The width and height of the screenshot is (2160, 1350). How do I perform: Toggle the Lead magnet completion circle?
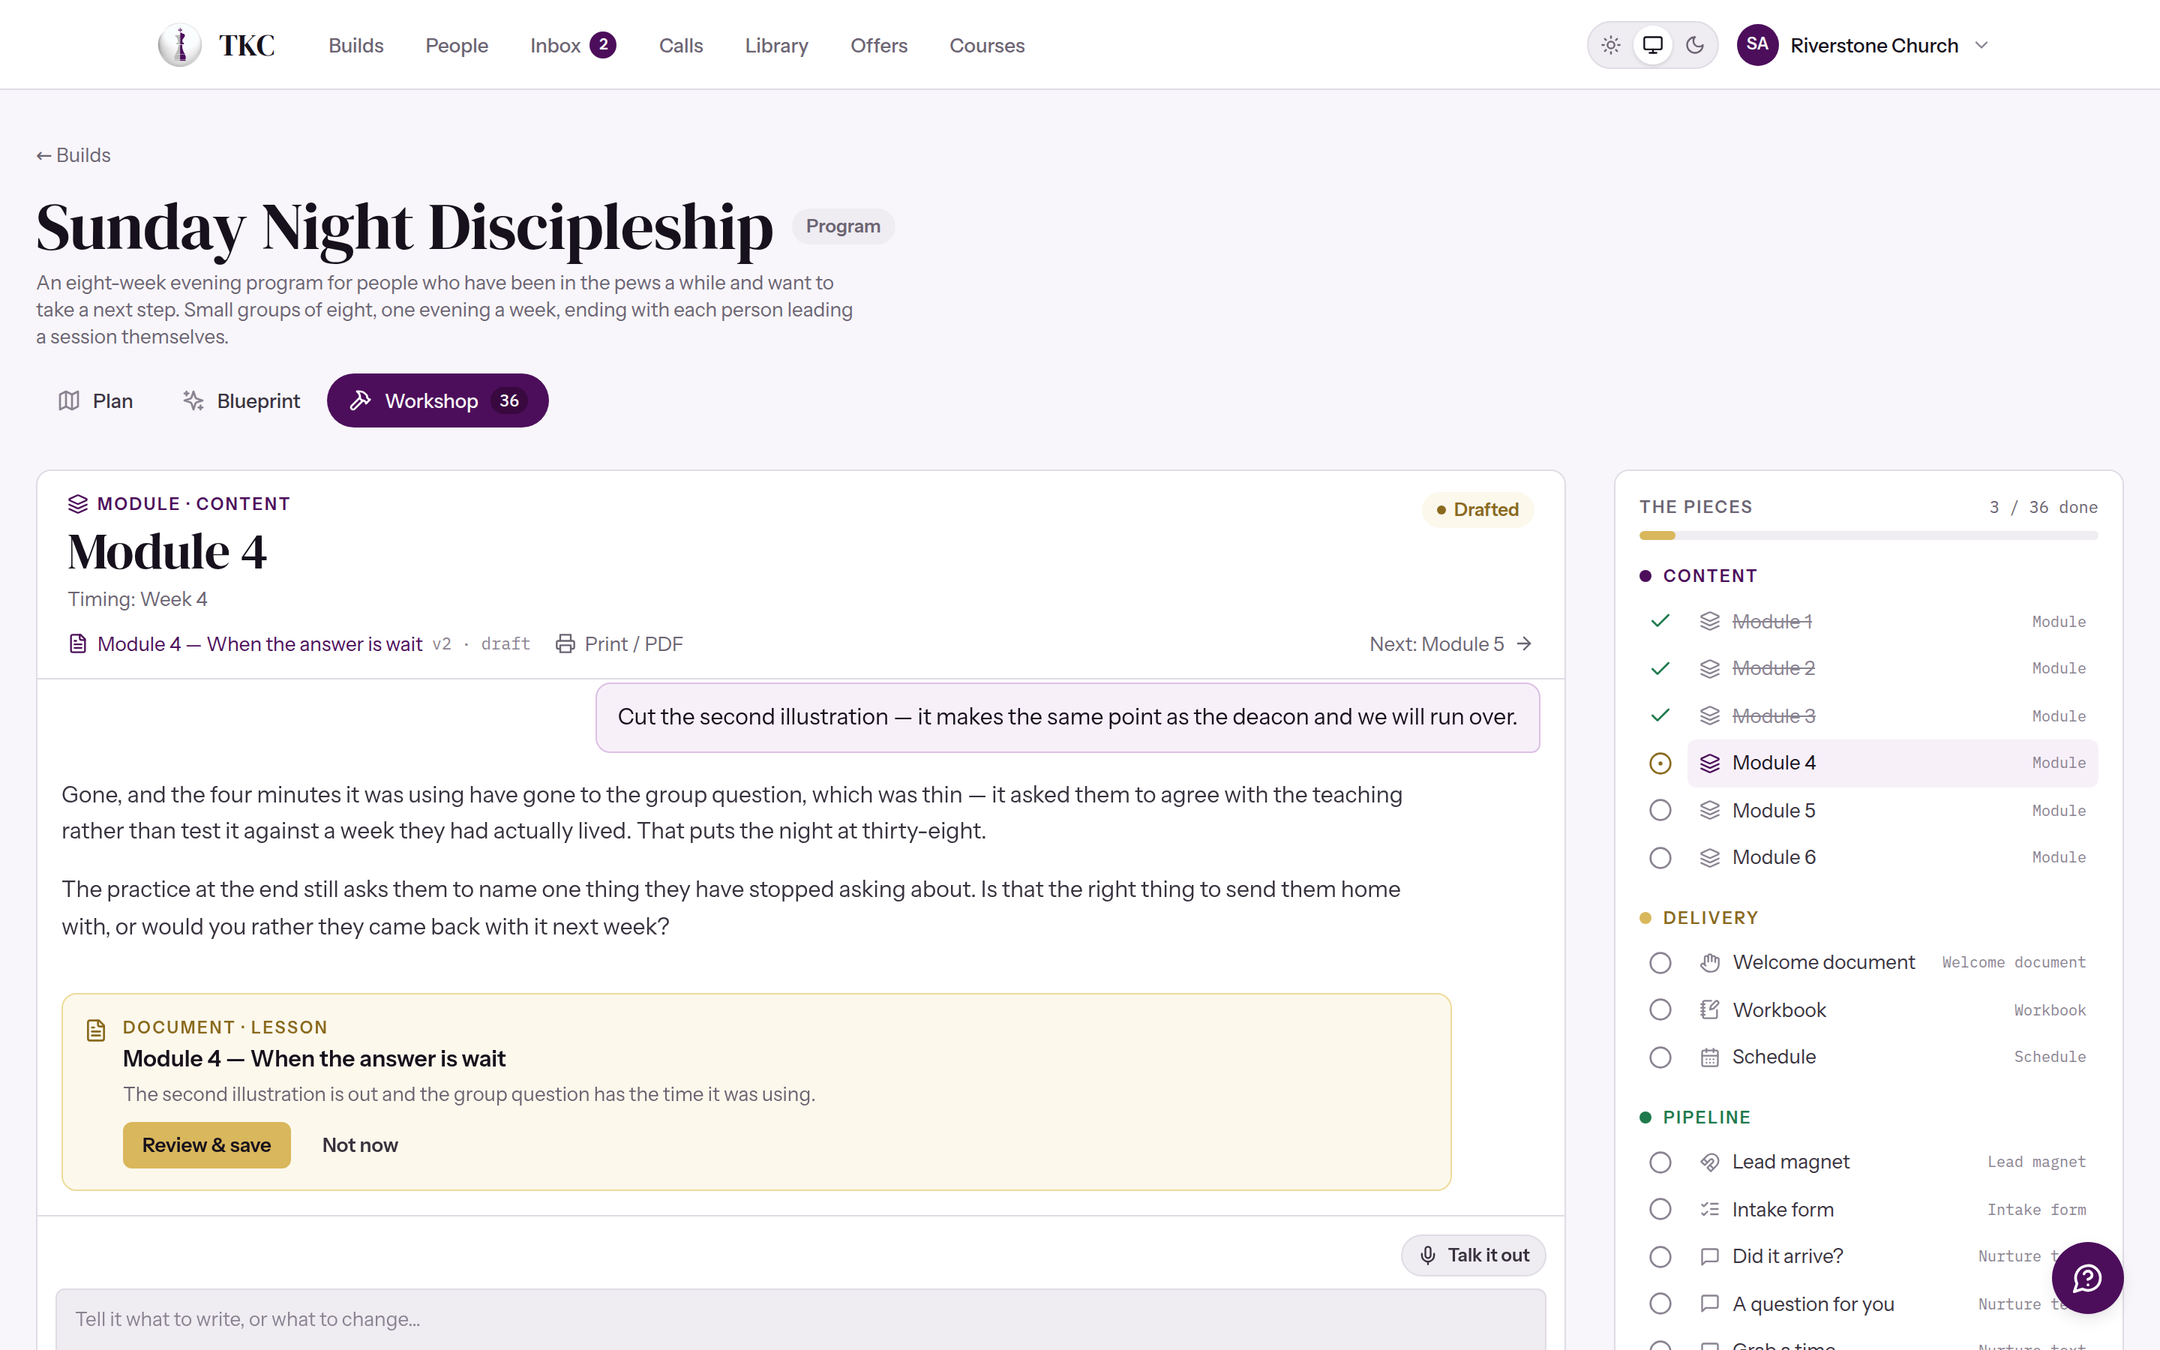(x=1660, y=1162)
